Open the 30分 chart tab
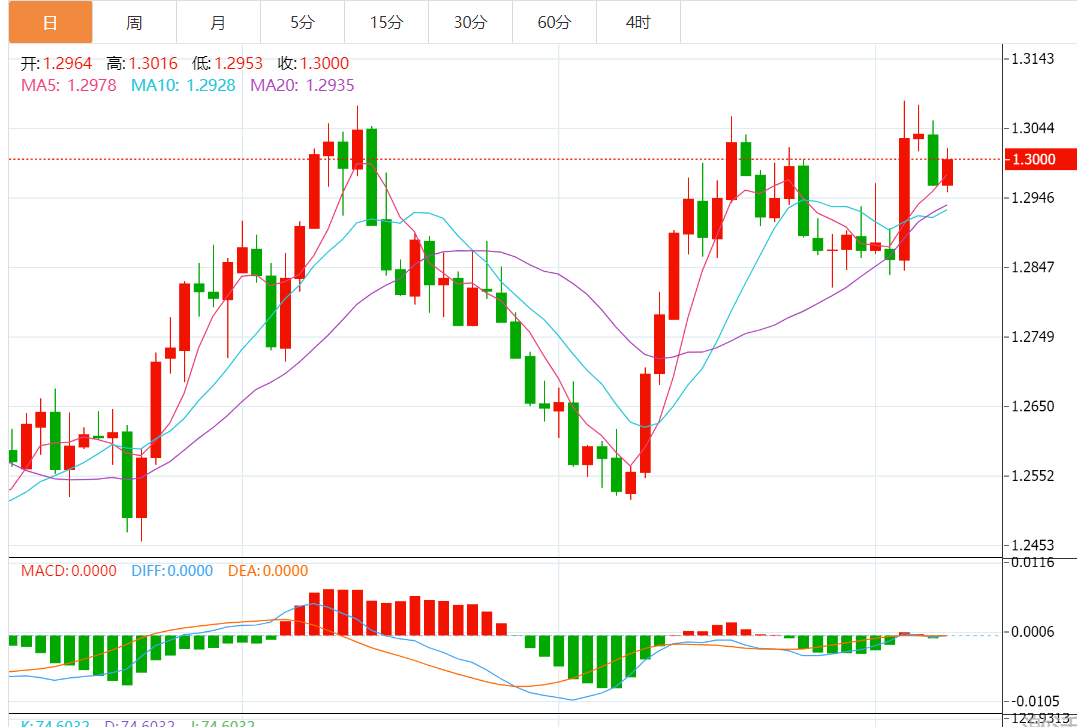The width and height of the screenshot is (1077, 727). pos(470,22)
